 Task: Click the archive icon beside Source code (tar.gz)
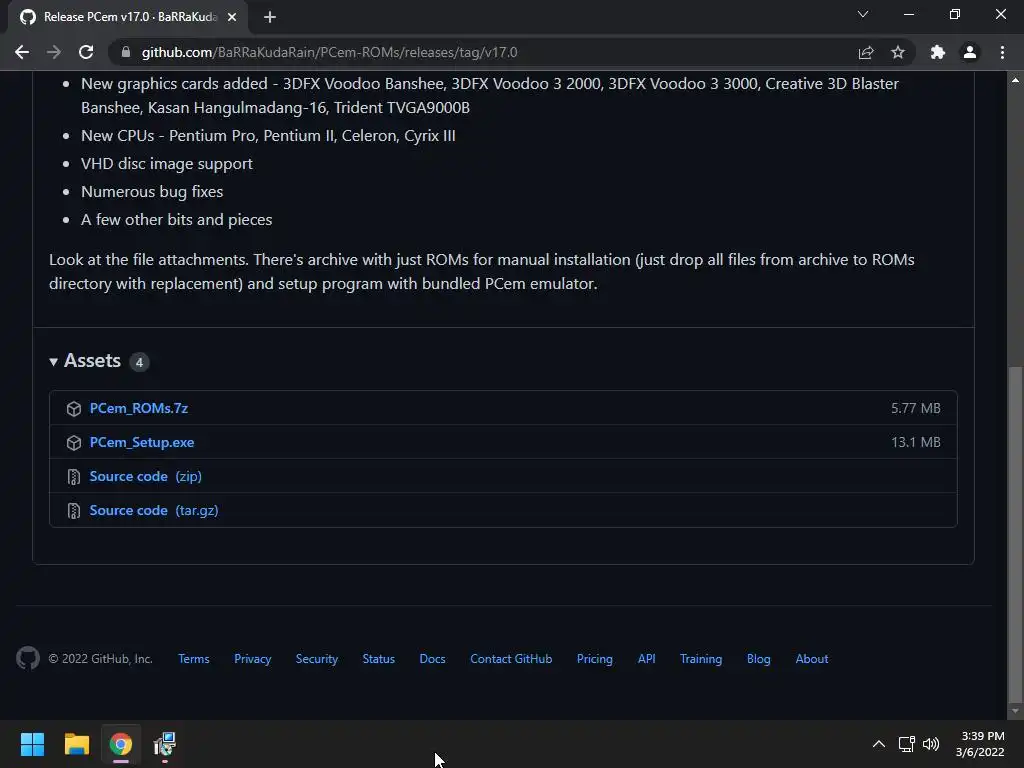click(74, 511)
